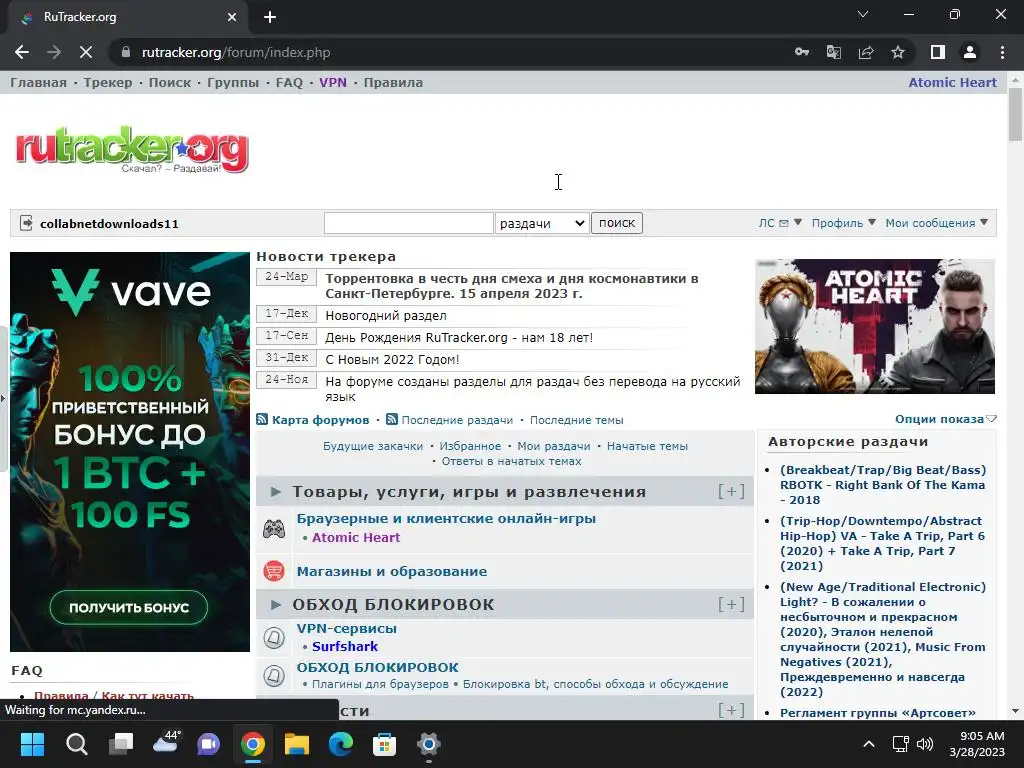The image size is (1024, 768).
Task: Open Windows taskbar search
Action: coord(76,744)
